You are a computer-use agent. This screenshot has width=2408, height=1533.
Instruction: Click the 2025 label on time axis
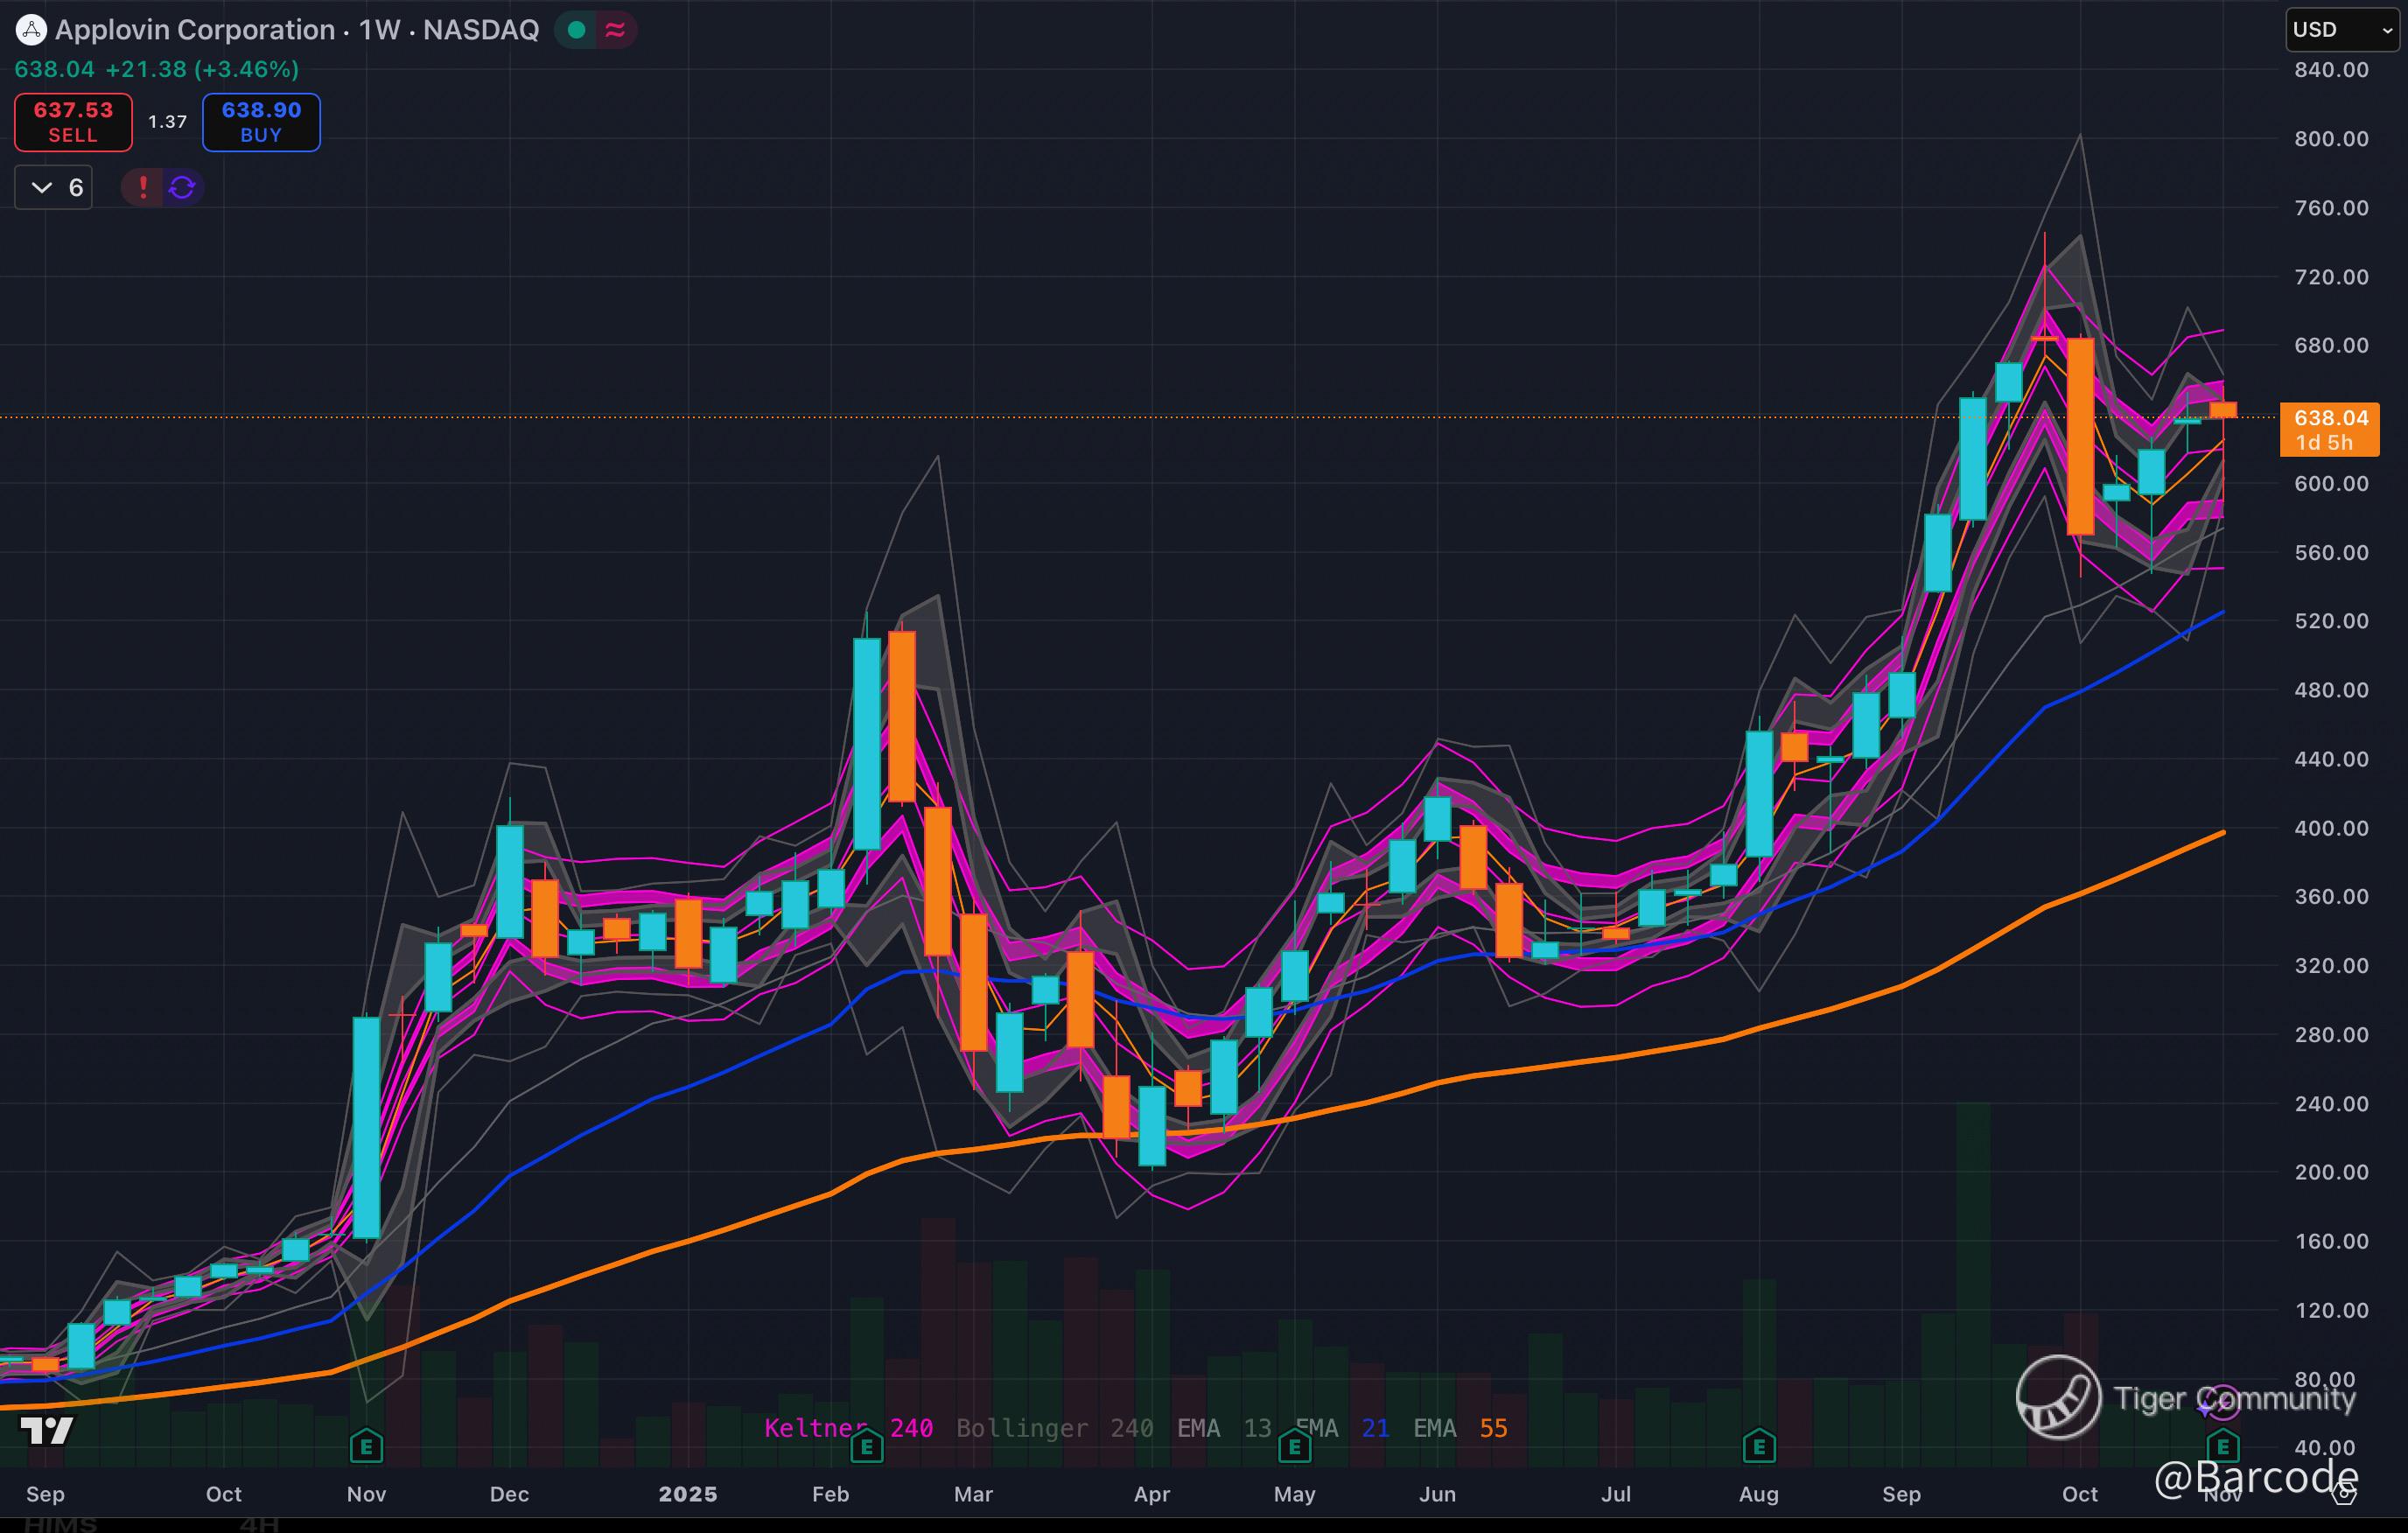[x=688, y=1494]
